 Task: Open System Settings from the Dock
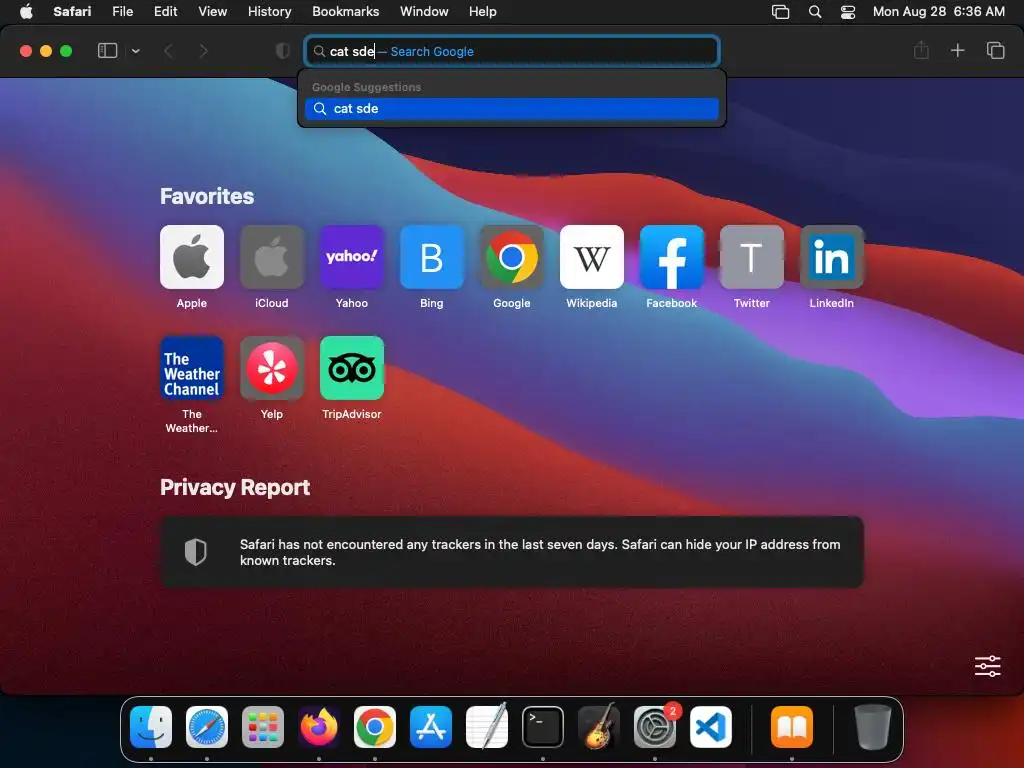pos(655,727)
